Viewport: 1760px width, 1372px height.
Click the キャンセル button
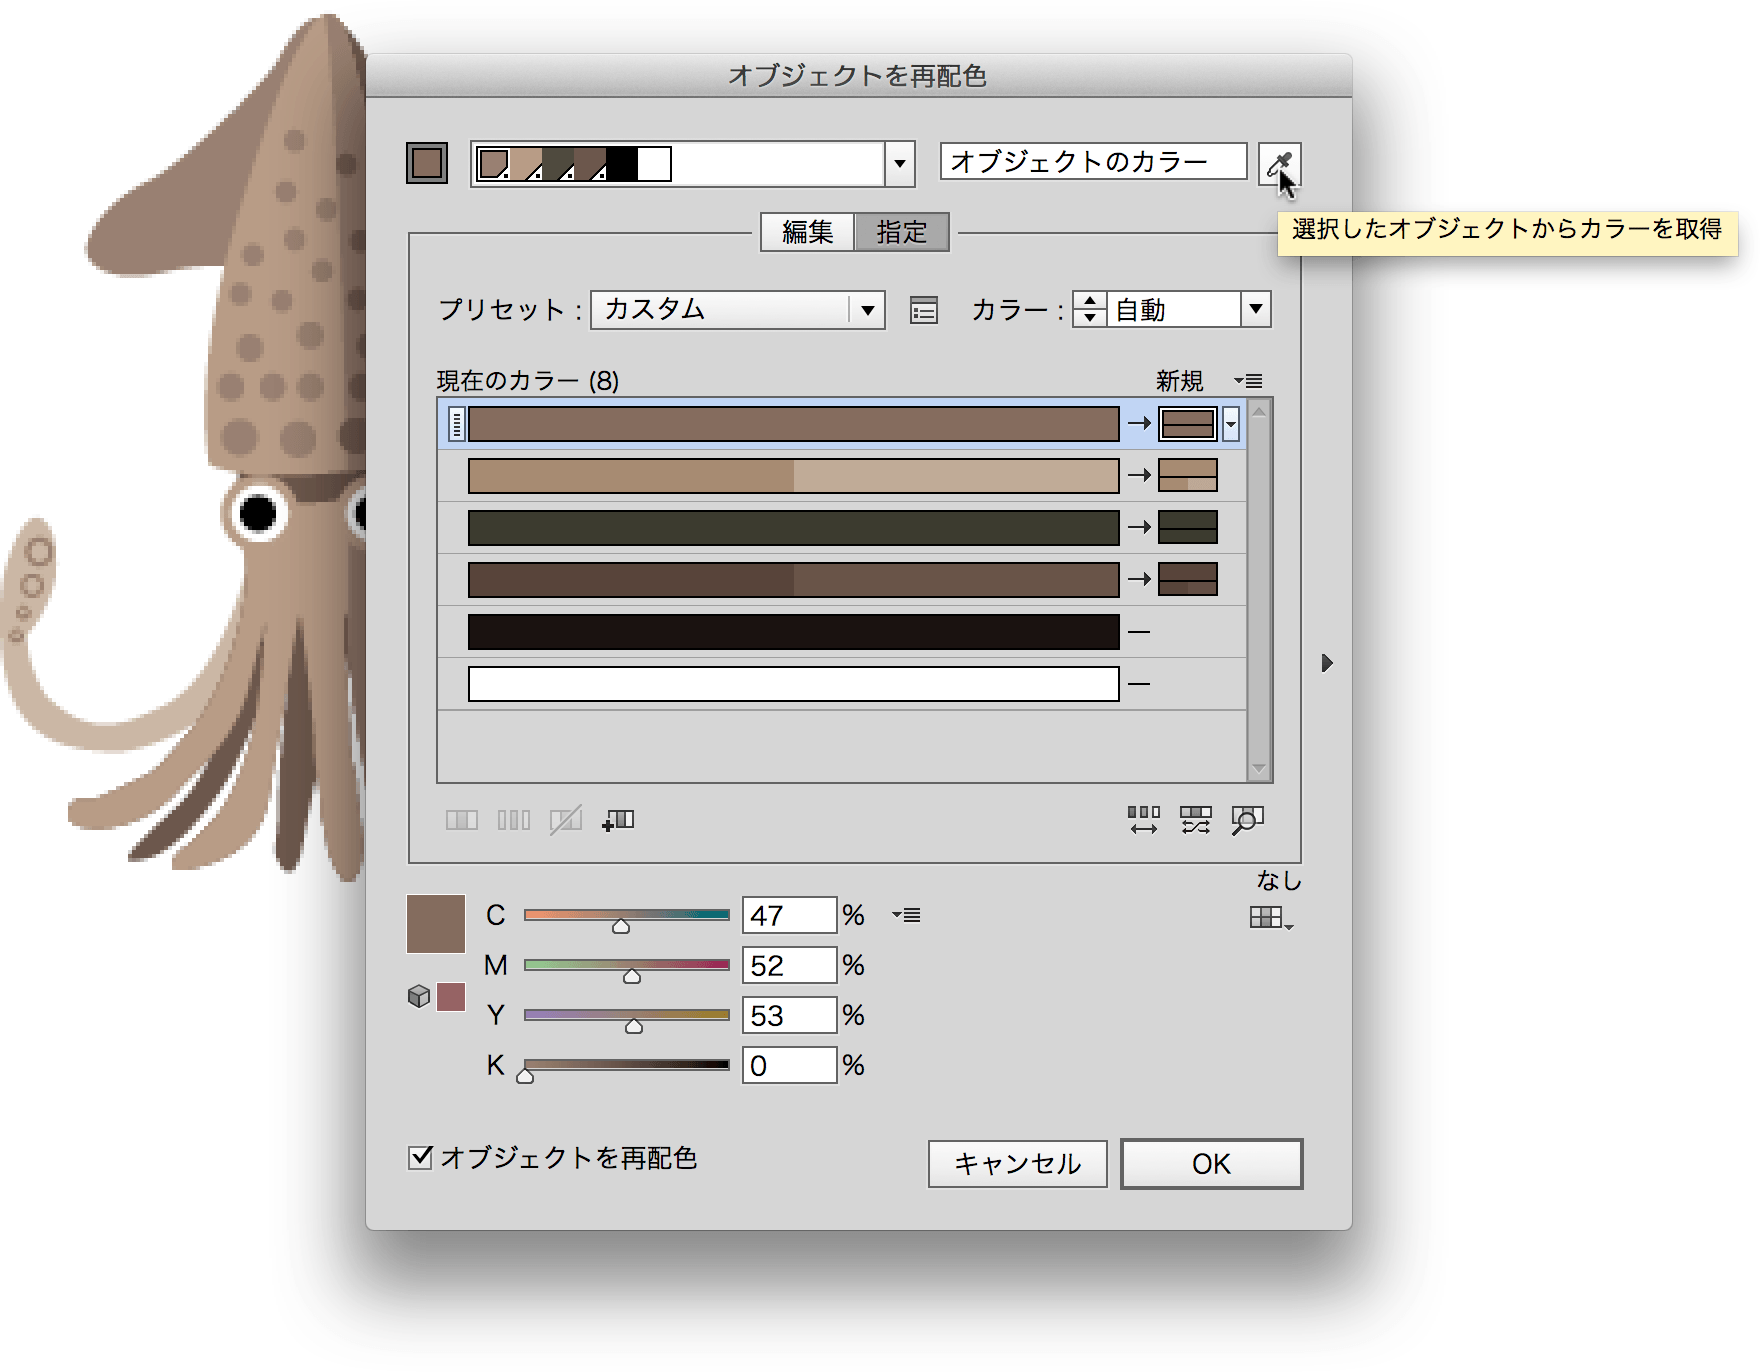pyautogui.click(x=1018, y=1164)
